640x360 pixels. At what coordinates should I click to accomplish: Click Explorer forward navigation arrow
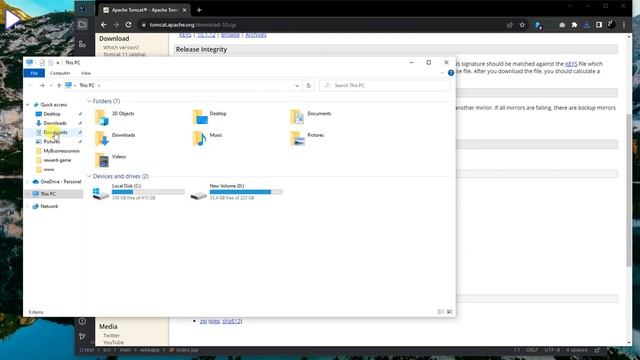coord(42,85)
